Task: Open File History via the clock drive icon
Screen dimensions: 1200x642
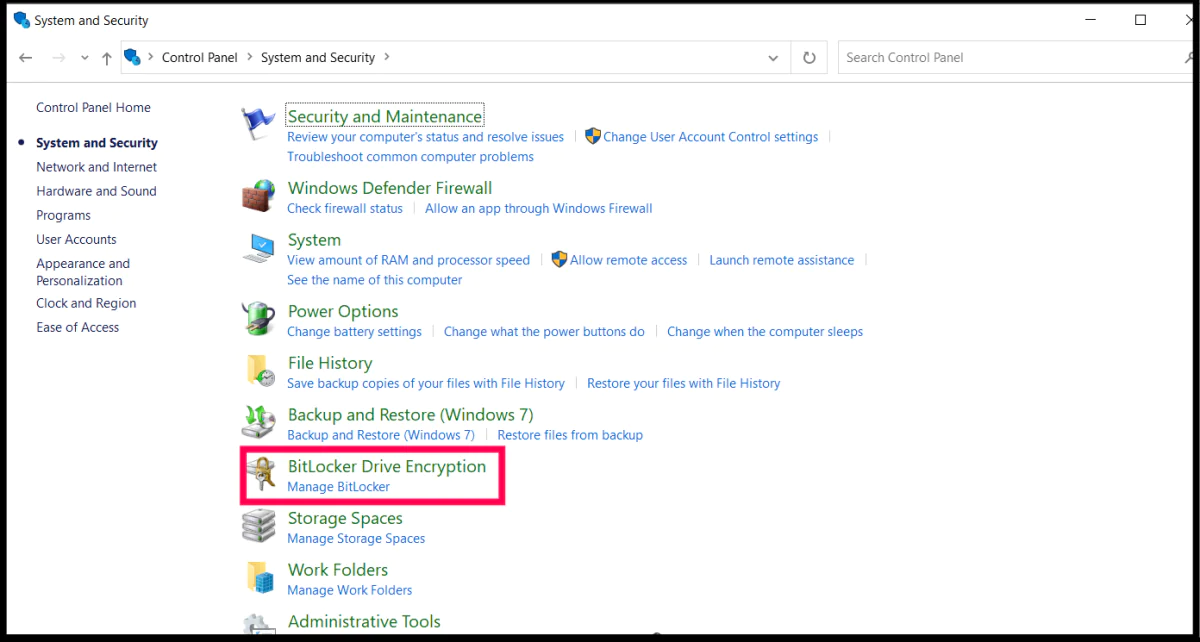Action: tap(258, 371)
